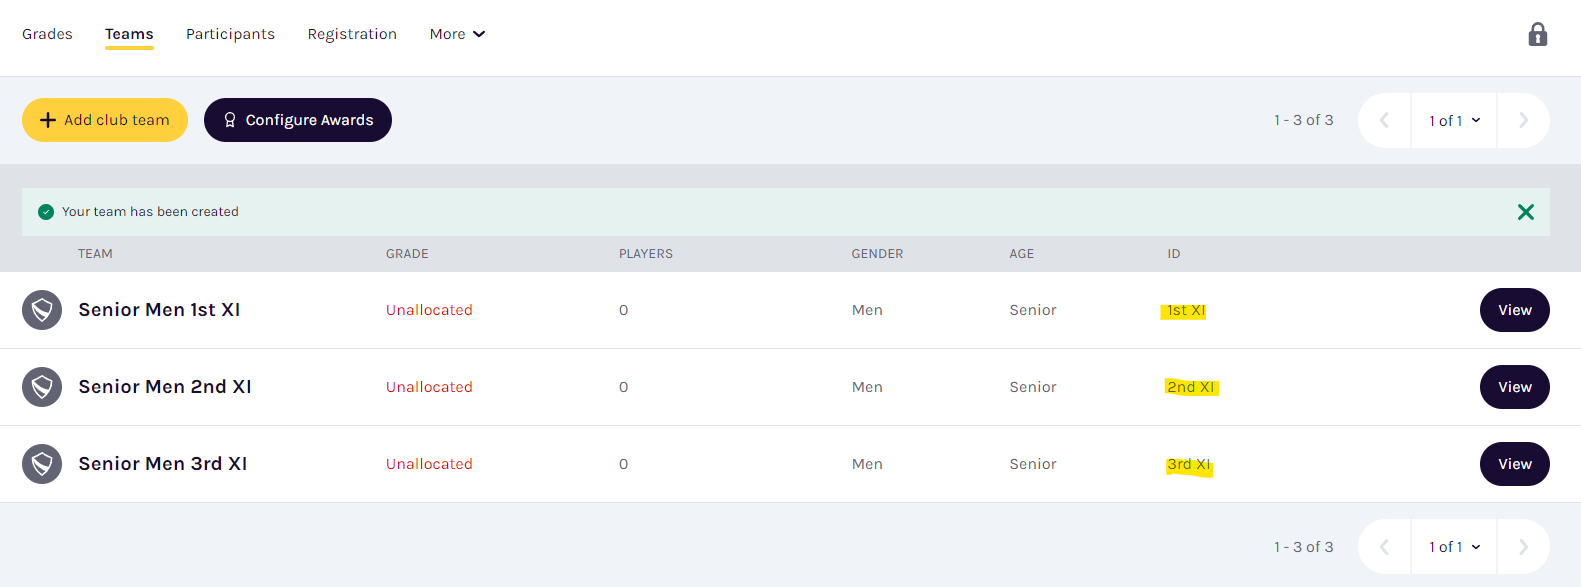Open Configure Awards
Image resolution: width=1581 pixels, height=587 pixels.
(298, 120)
